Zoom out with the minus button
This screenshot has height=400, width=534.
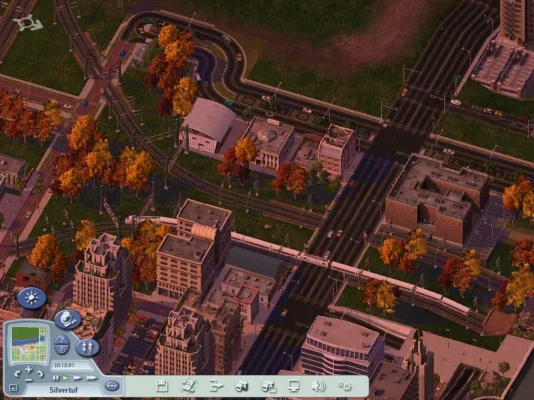point(29,380)
